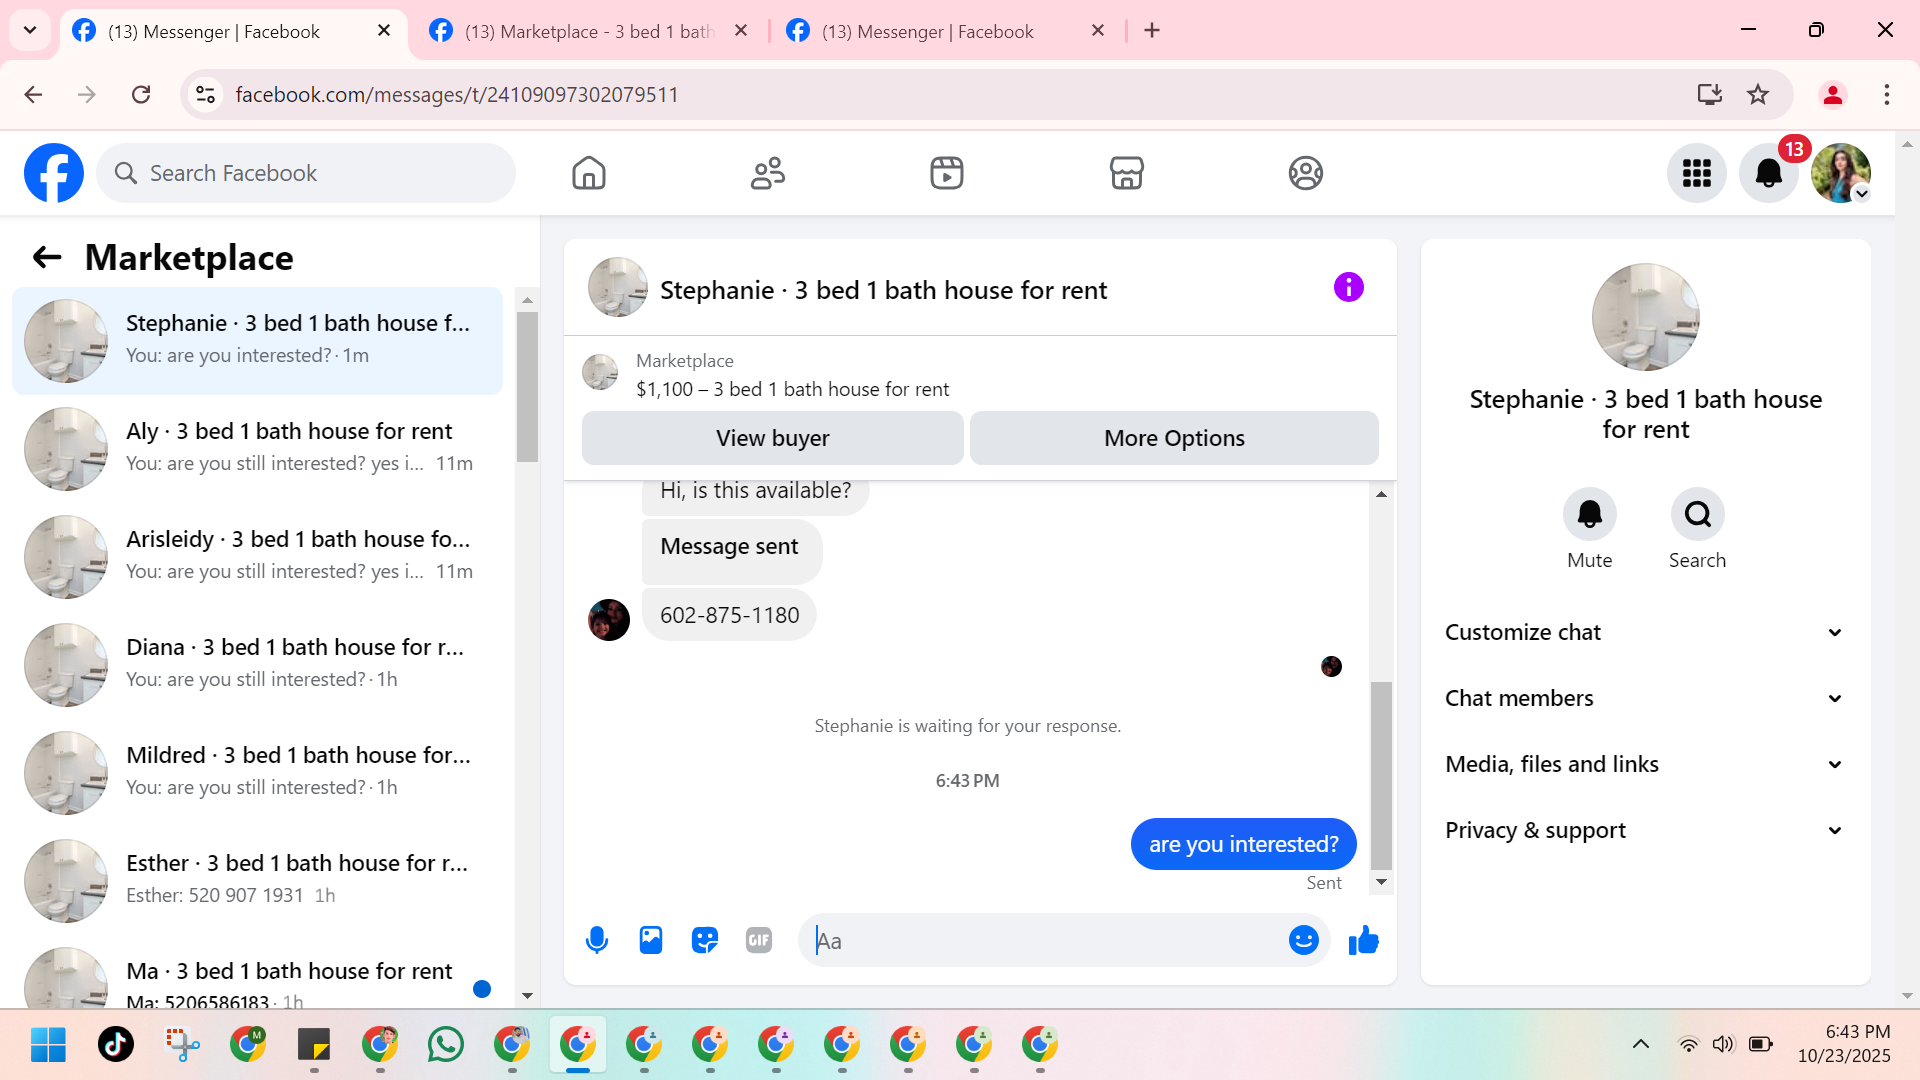The height and width of the screenshot is (1080, 1920).
Task: Click the More Options button
Action: (x=1174, y=438)
